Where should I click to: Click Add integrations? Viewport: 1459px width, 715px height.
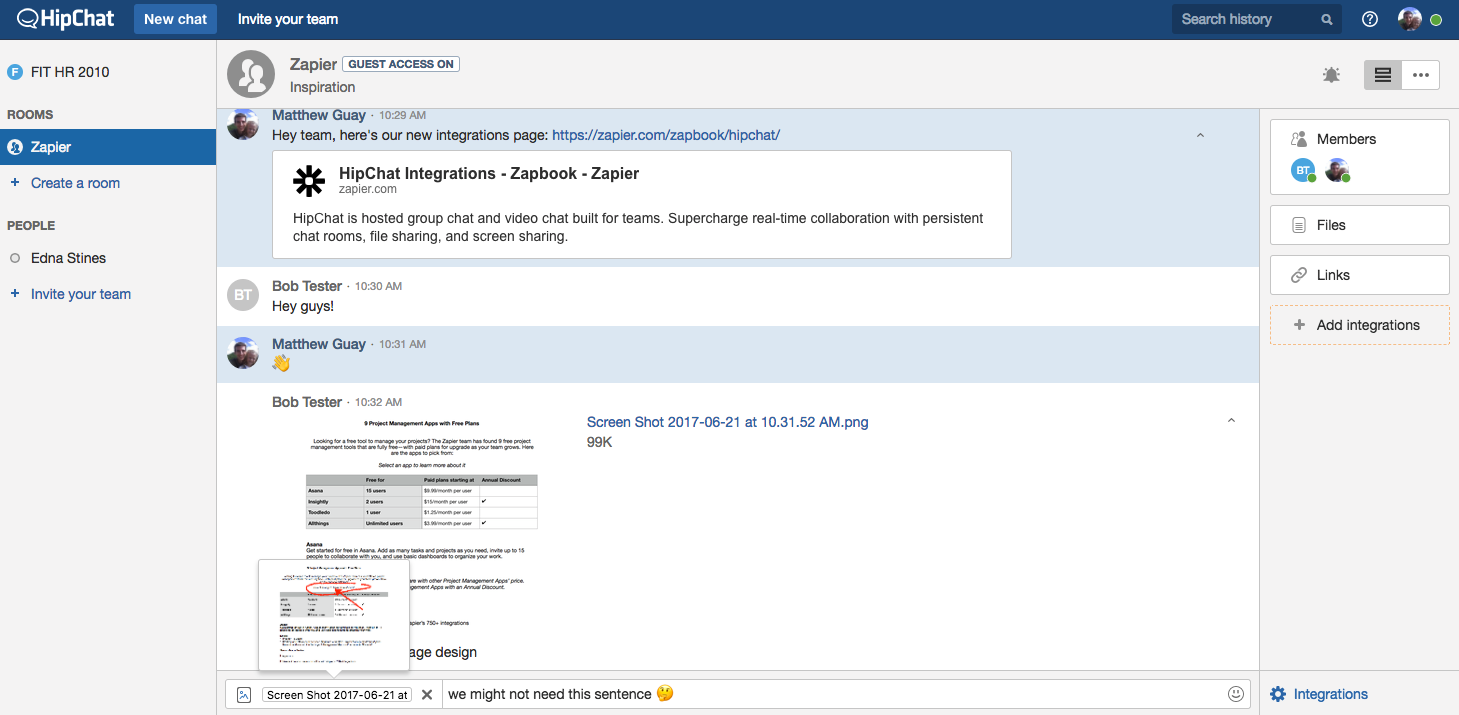[1360, 325]
